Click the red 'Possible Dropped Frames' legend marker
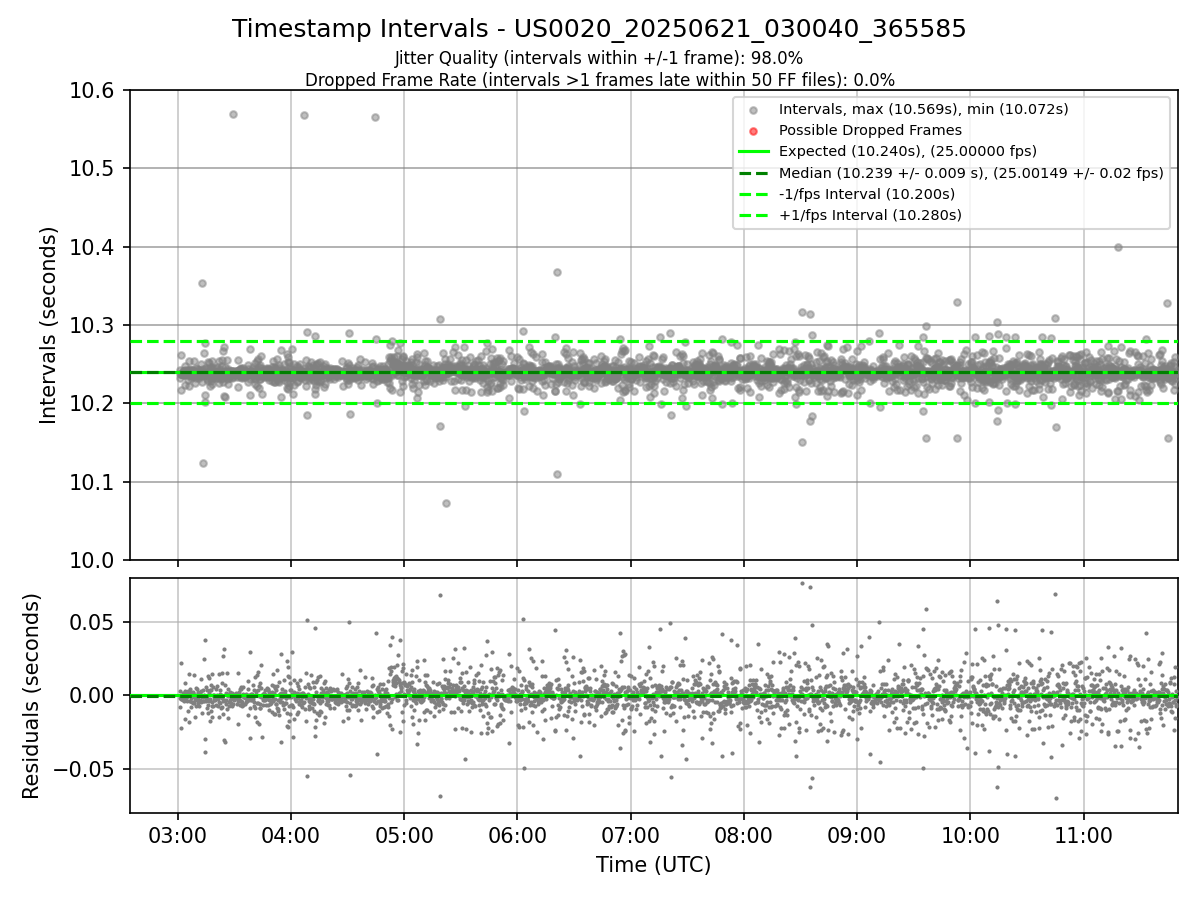The width and height of the screenshot is (1200, 900). click(753, 131)
